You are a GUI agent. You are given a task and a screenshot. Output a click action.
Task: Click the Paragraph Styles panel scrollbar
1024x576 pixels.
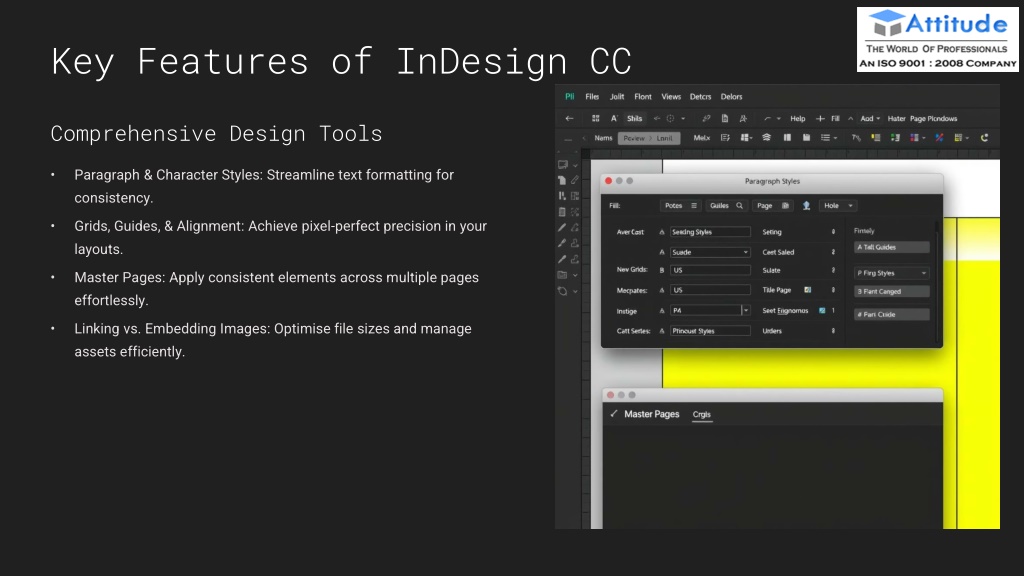[x=938, y=281]
